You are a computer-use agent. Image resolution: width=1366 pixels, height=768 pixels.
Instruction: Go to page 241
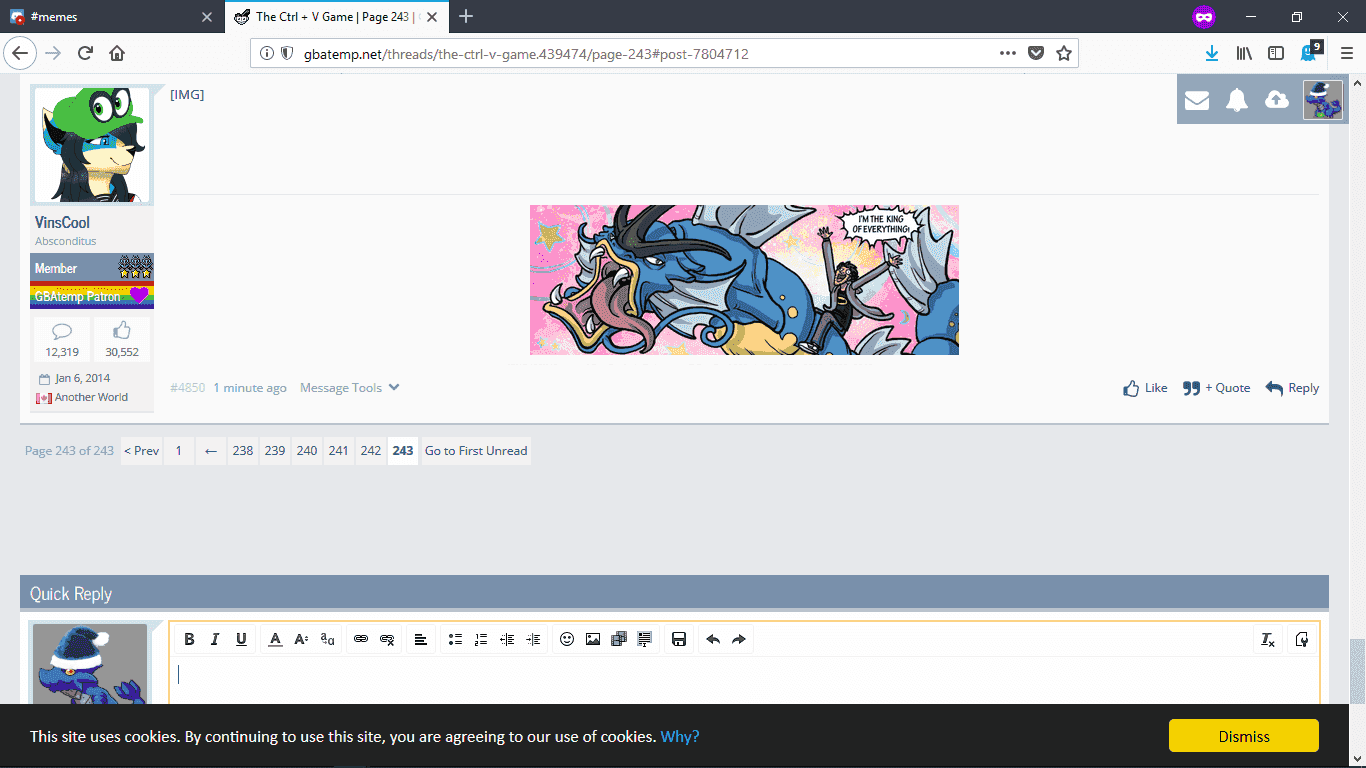click(339, 451)
